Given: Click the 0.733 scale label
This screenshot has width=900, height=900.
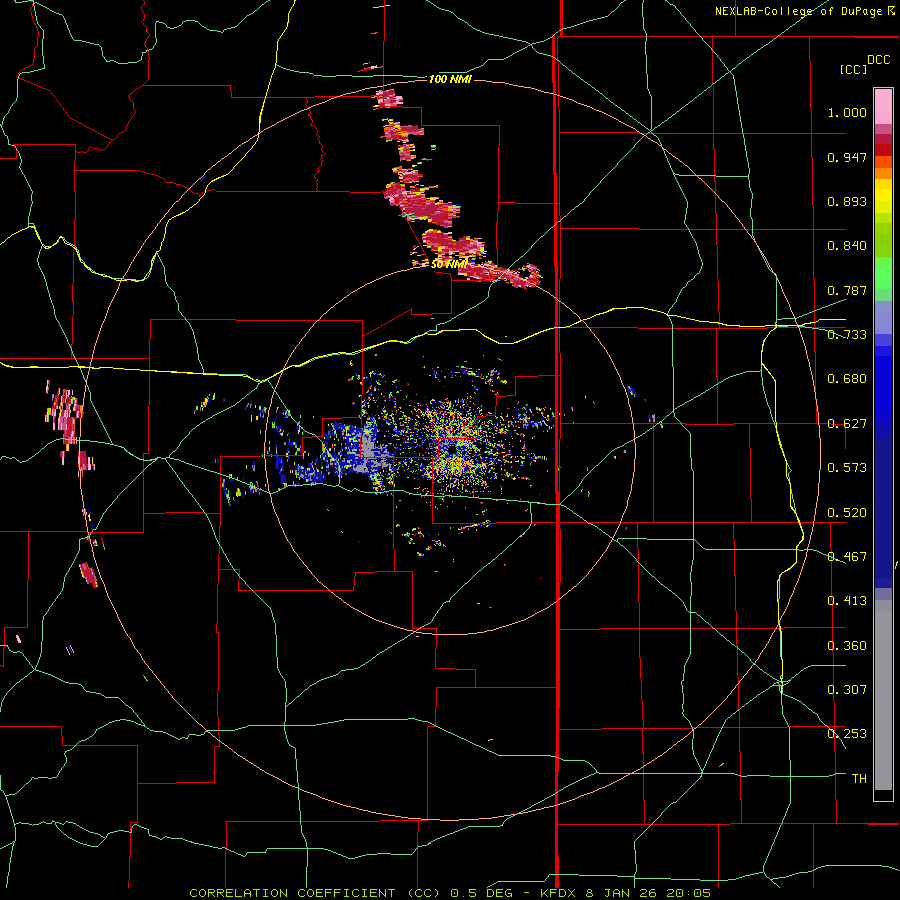Looking at the screenshot, I should click(847, 335).
